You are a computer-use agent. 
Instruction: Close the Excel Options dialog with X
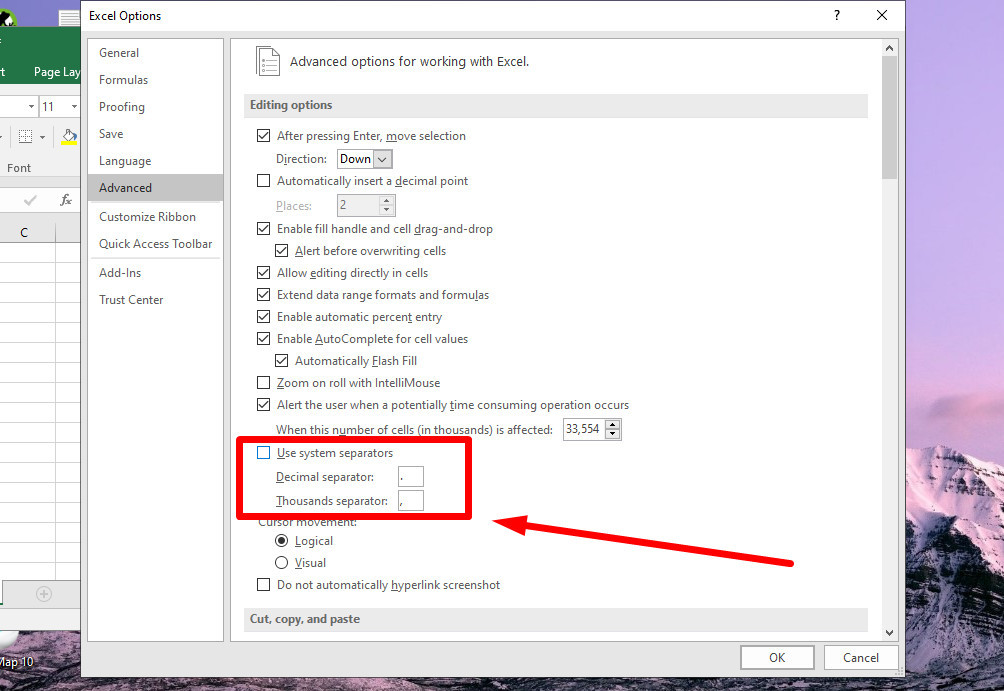[881, 15]
